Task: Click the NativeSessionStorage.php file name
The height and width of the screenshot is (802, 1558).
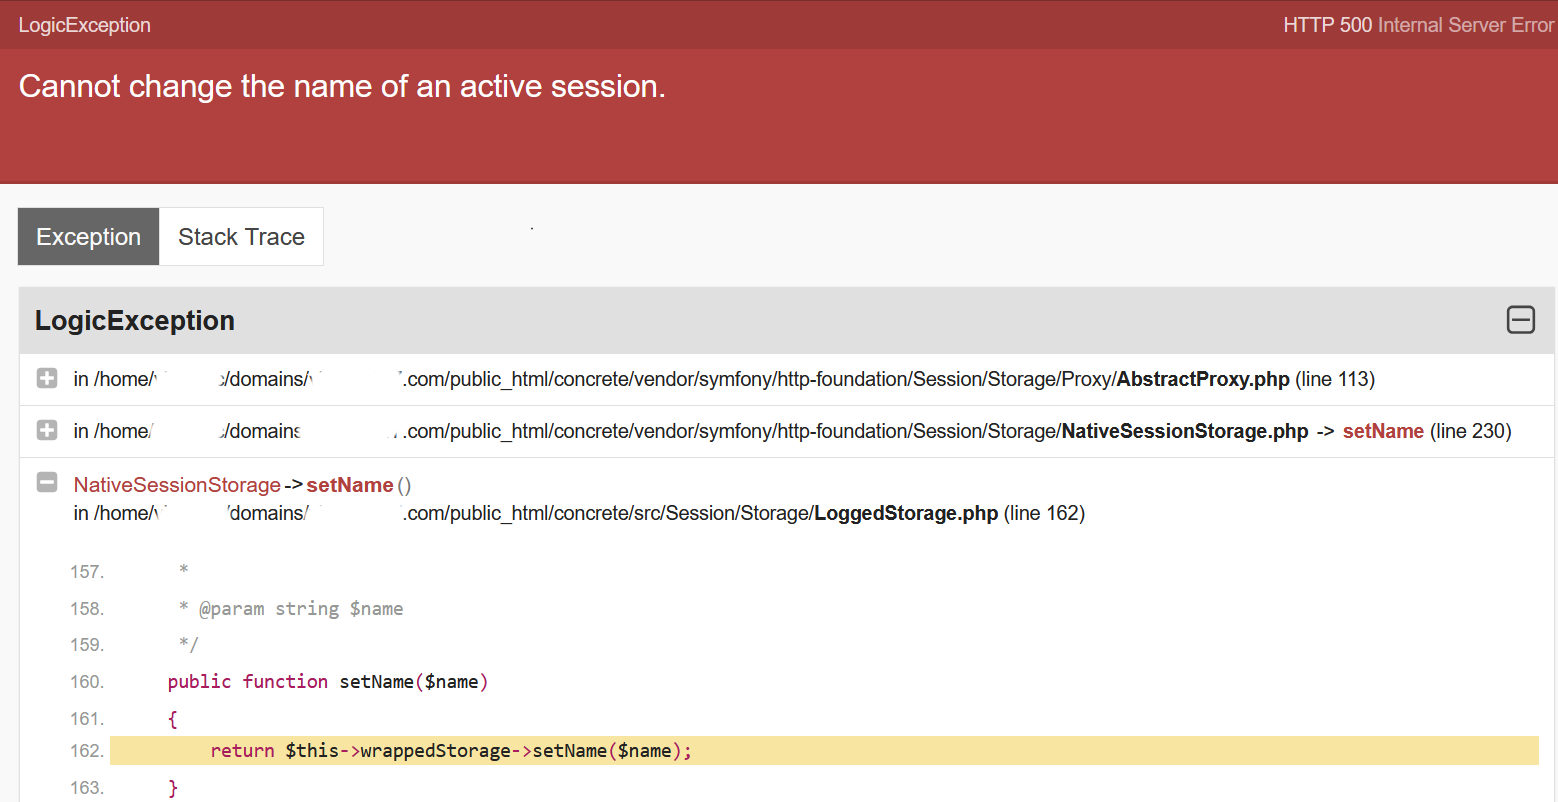Action: click(x=1185, y=431)
